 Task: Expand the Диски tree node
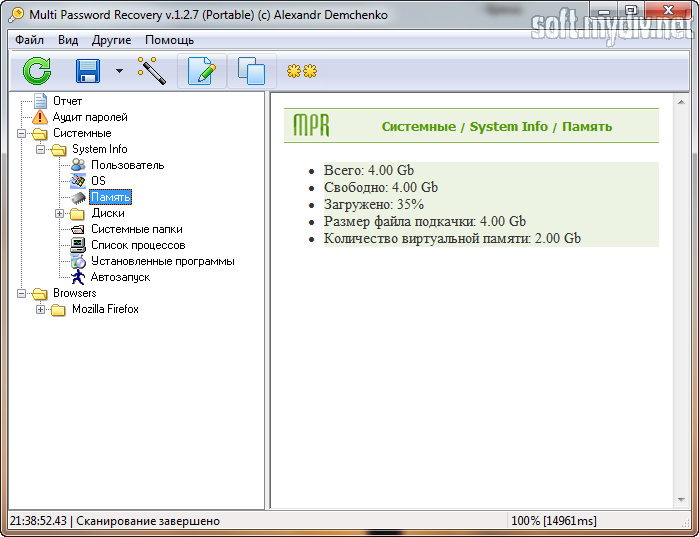[59, 213]
